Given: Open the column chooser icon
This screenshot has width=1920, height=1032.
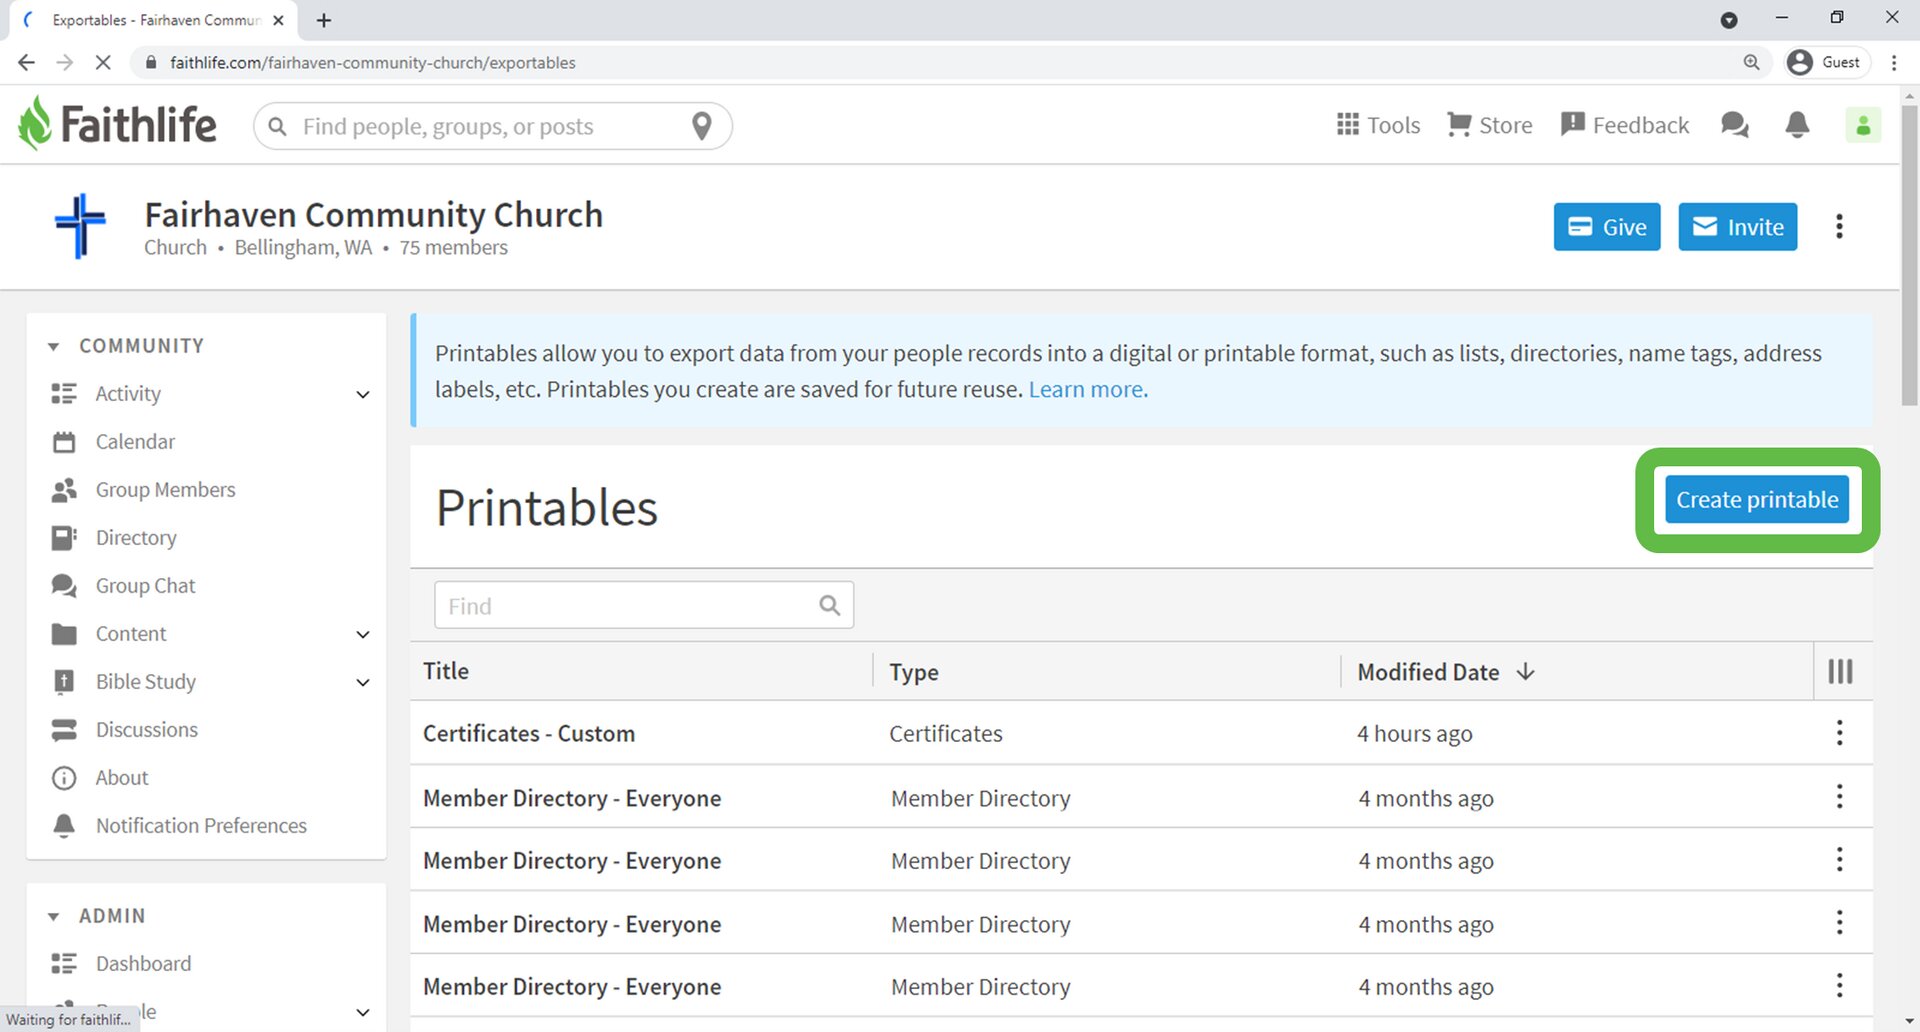Looking at the screenshot, I should (1840, 671).
